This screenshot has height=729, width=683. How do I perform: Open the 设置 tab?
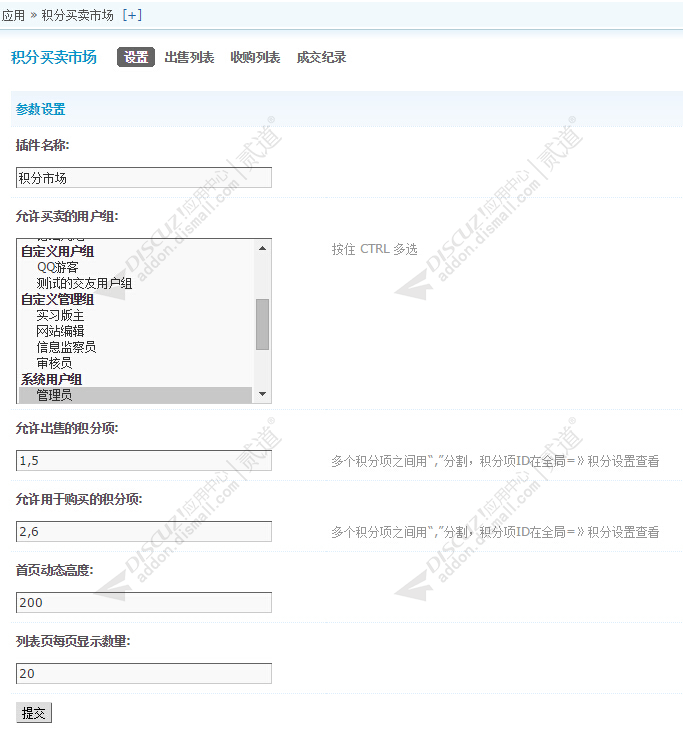coord(136,57)
